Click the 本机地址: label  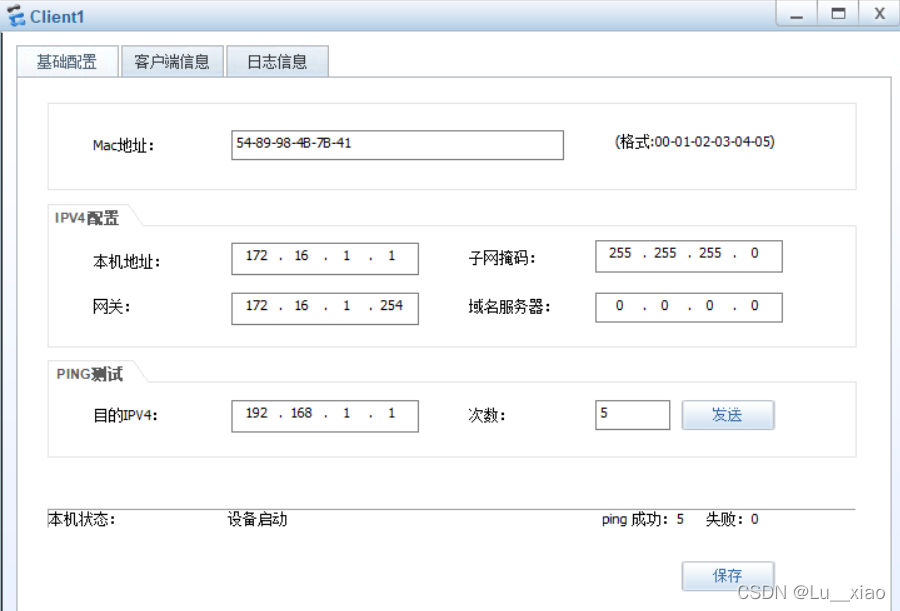[126, 262]
